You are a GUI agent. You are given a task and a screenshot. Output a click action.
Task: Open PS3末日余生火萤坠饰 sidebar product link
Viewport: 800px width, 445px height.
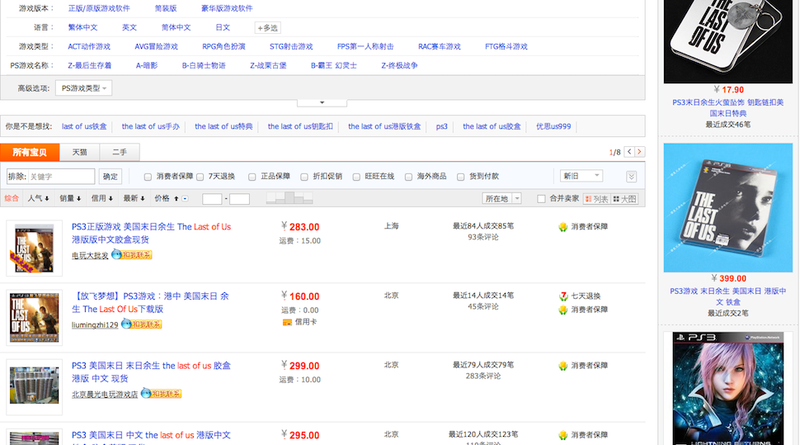728,108
